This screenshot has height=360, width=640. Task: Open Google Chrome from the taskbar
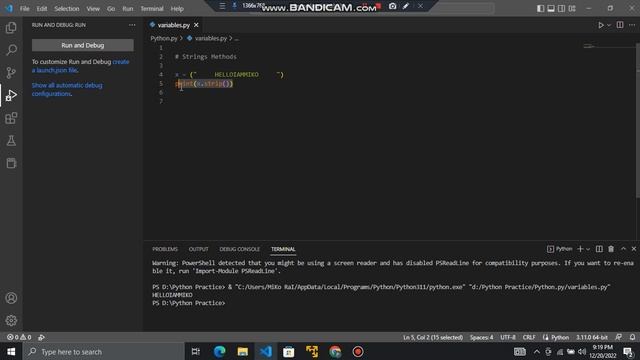(x=335, y=351)
